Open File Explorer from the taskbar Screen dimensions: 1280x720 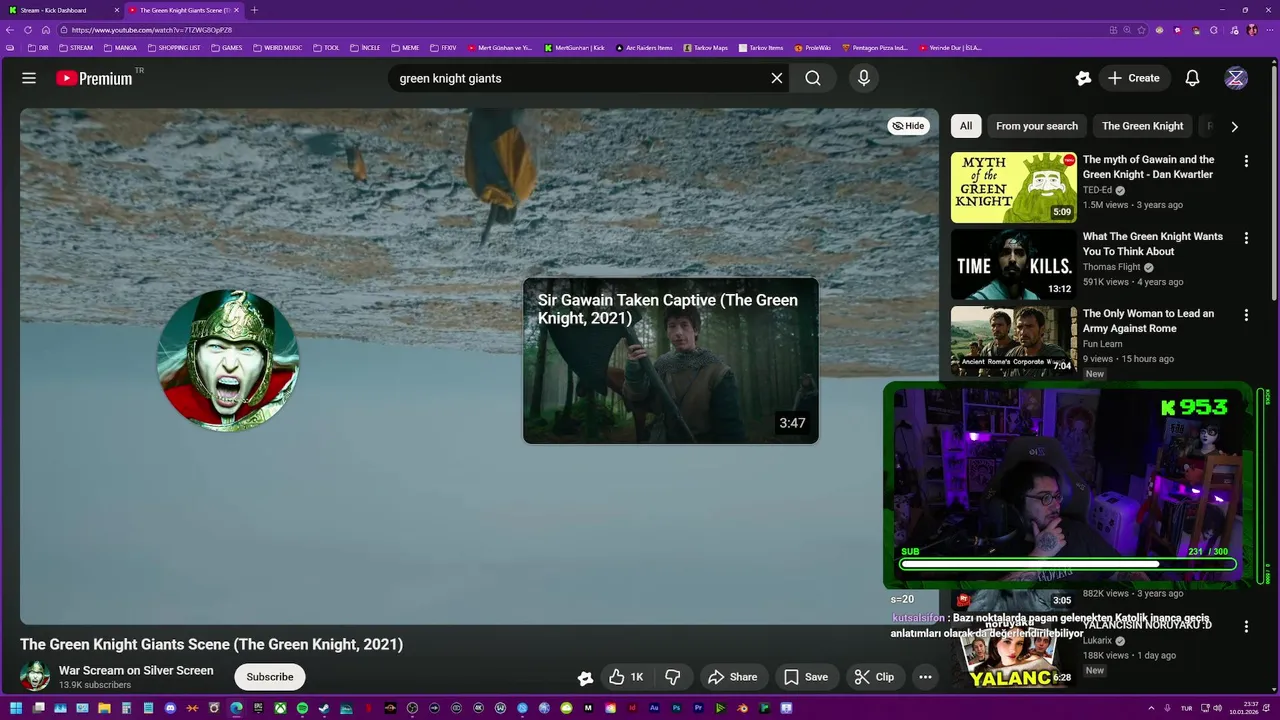click(x=104, y=708)
